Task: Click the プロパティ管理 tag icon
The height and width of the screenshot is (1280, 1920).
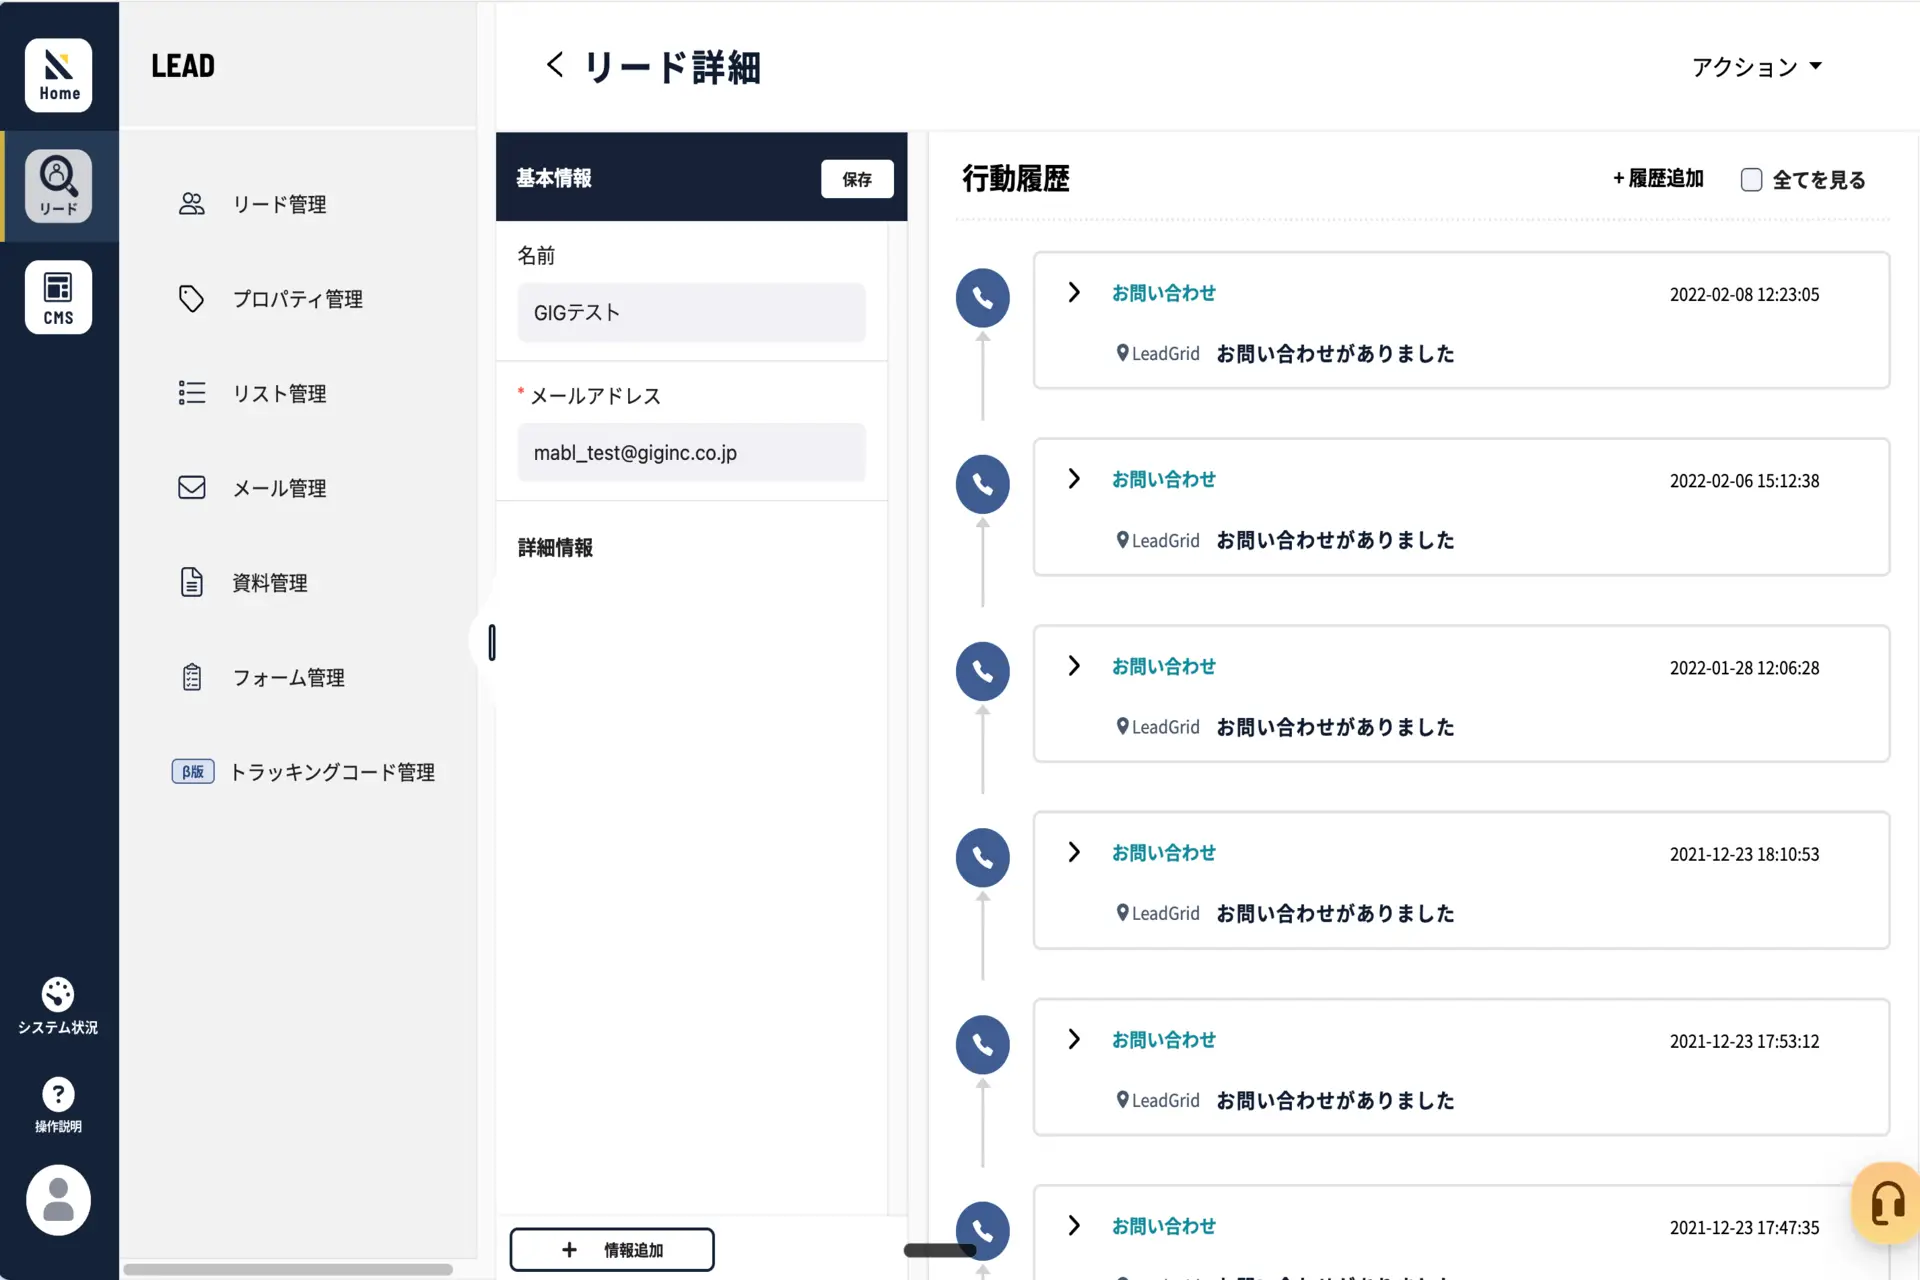Action: (x=191, y=298)
